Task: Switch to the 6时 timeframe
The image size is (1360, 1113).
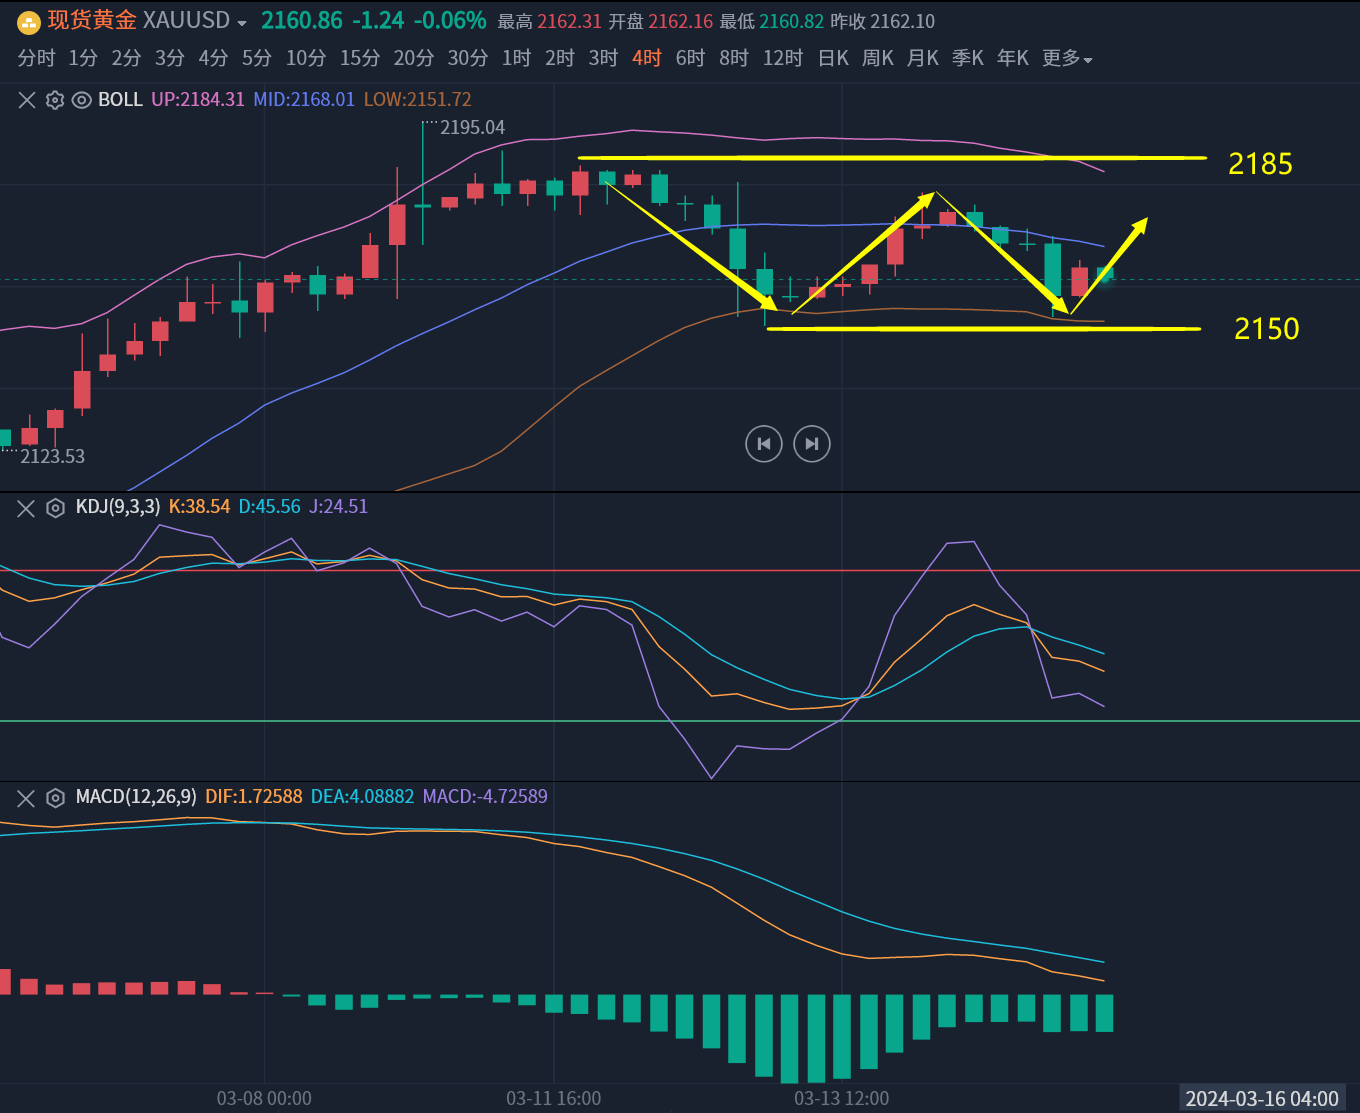Action: pyautogui.click(x=690, y=59)
